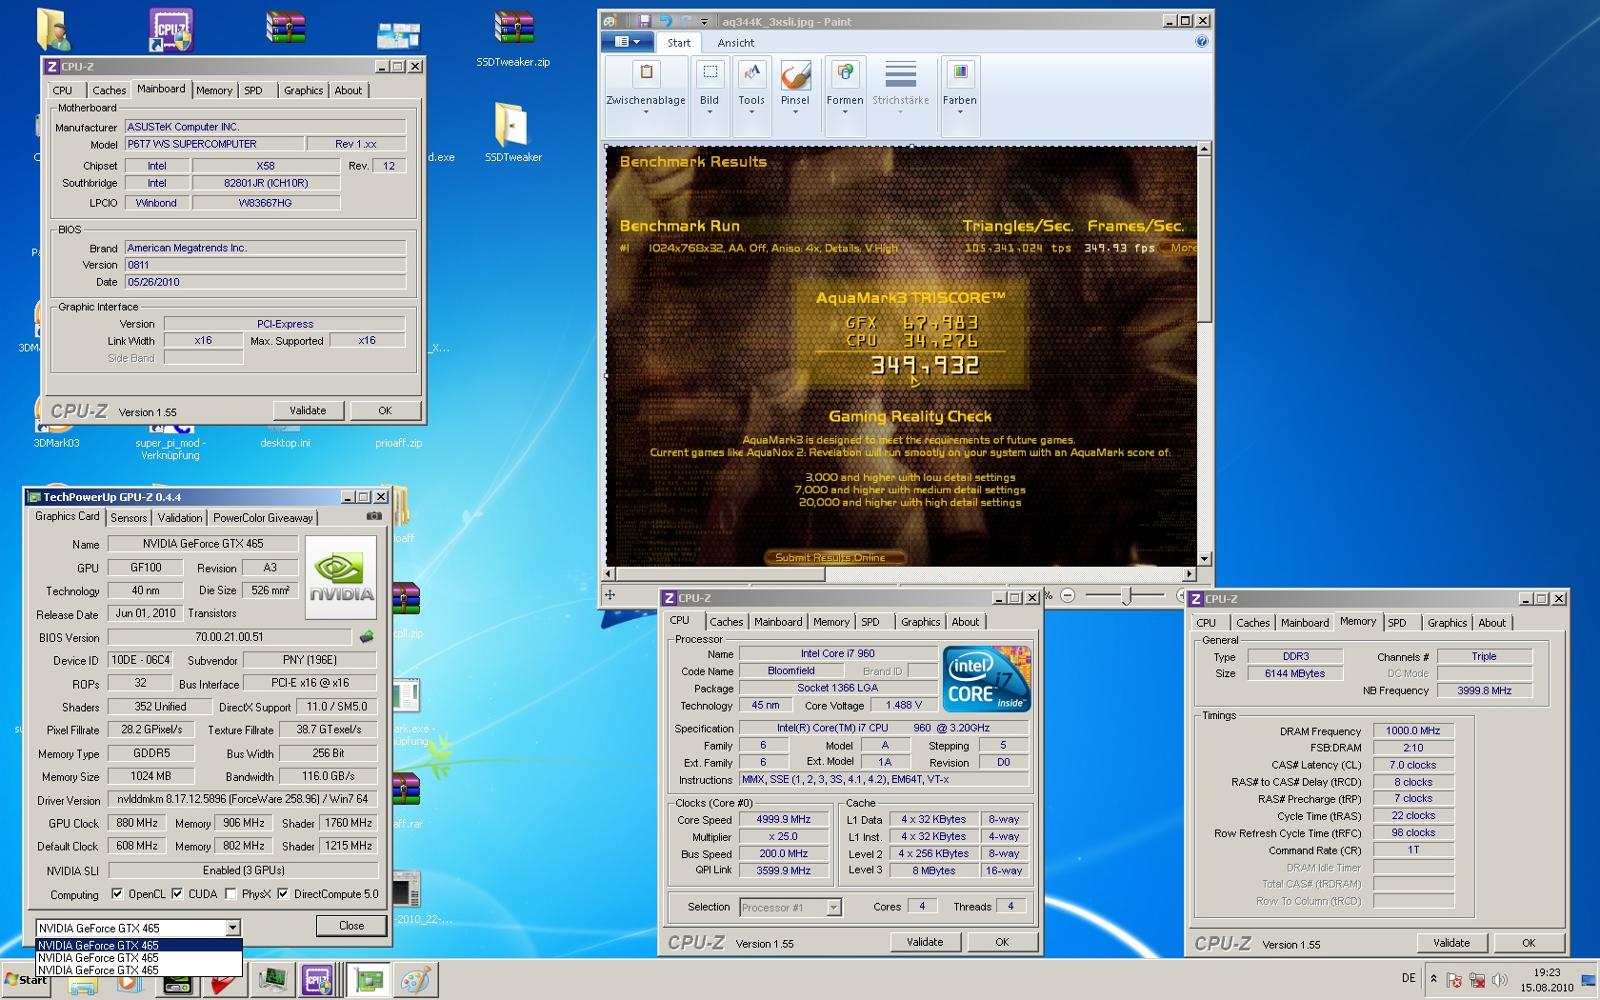Open the CPU-Z shortcut icon on desktop
The width and height of the screenshot is (1600, 1000).
click(x=170, y=30)
